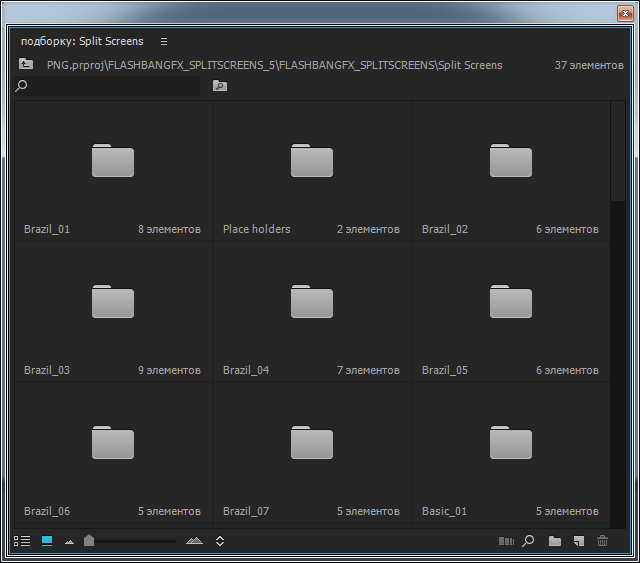
Task: Open the Split Screens panel menu
Action: 164,42
